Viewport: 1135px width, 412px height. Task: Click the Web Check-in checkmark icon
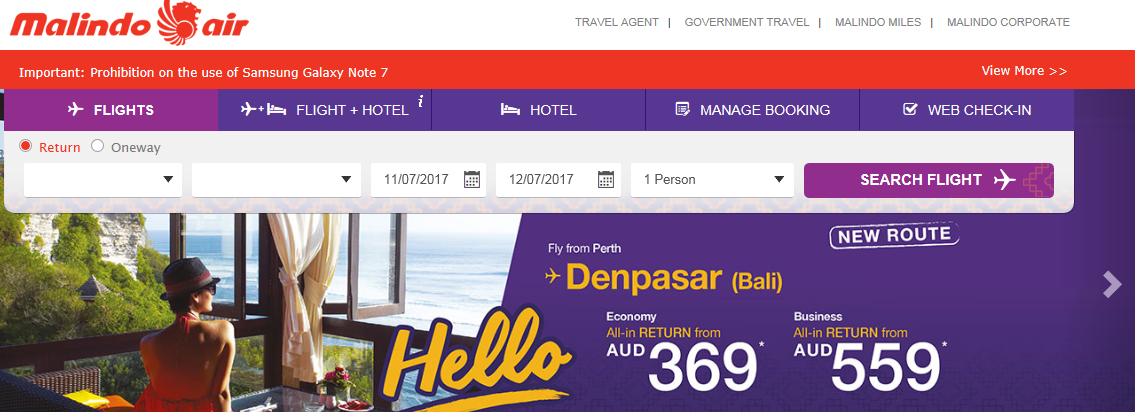click(911, 110)
